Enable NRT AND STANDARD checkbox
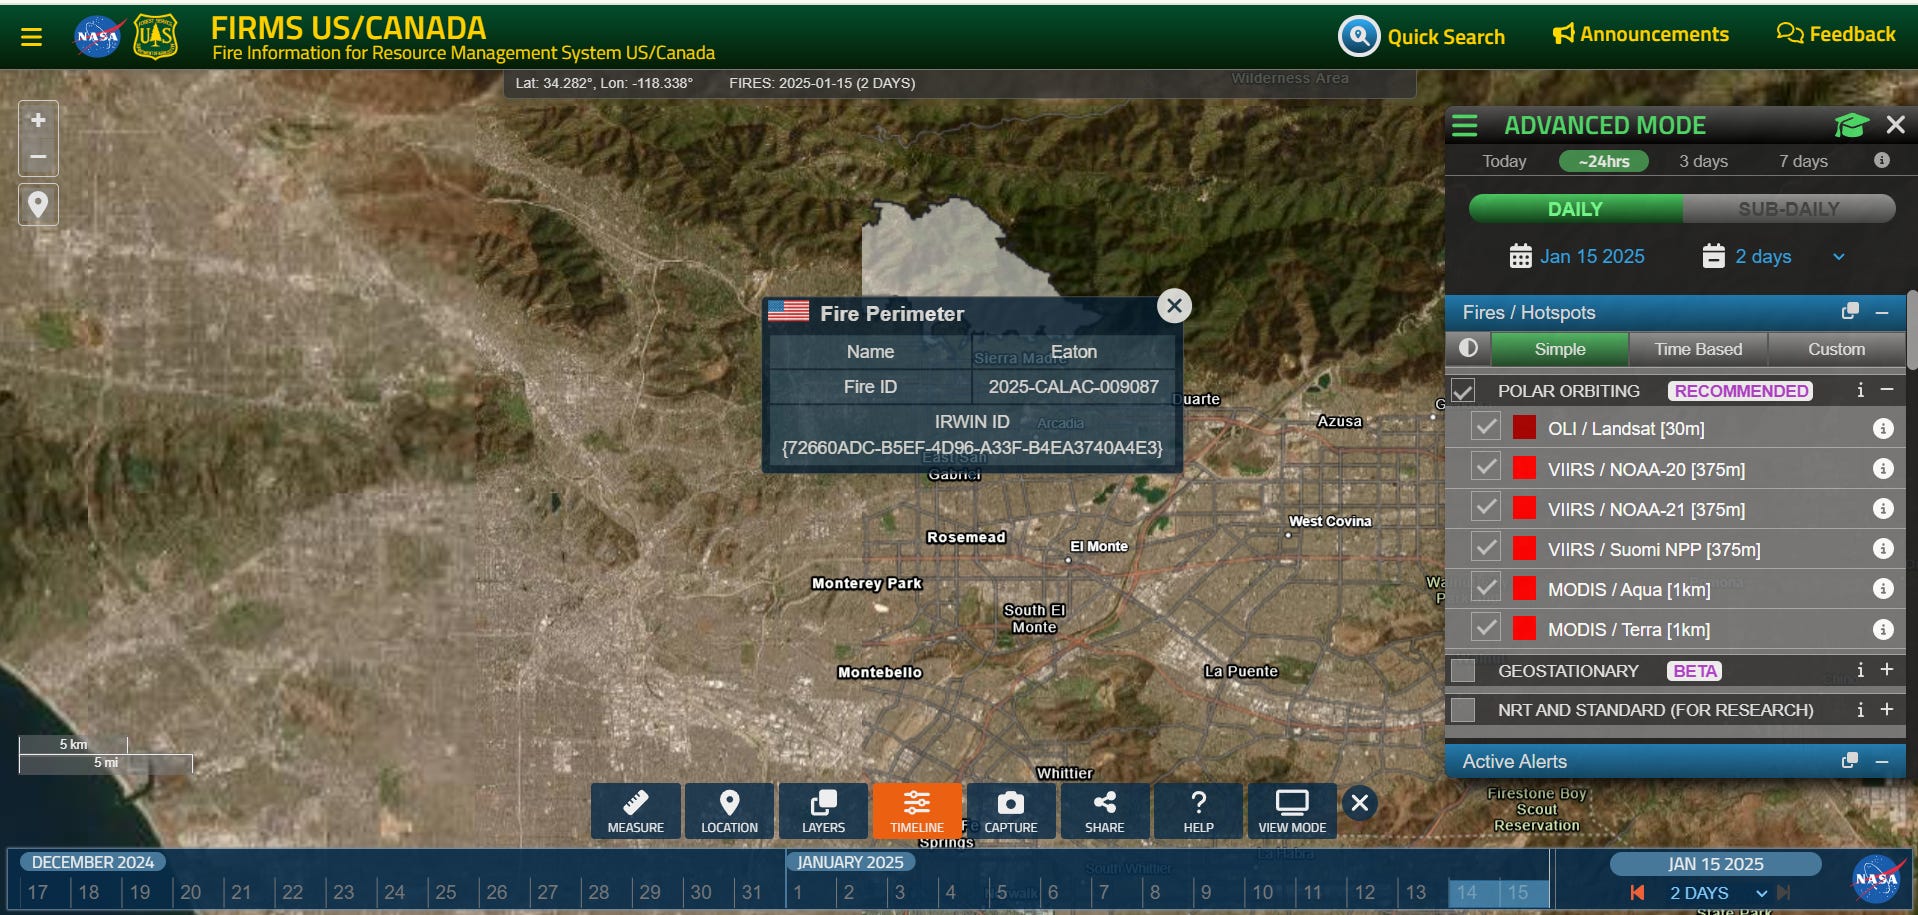 [x=1463, y=710]
